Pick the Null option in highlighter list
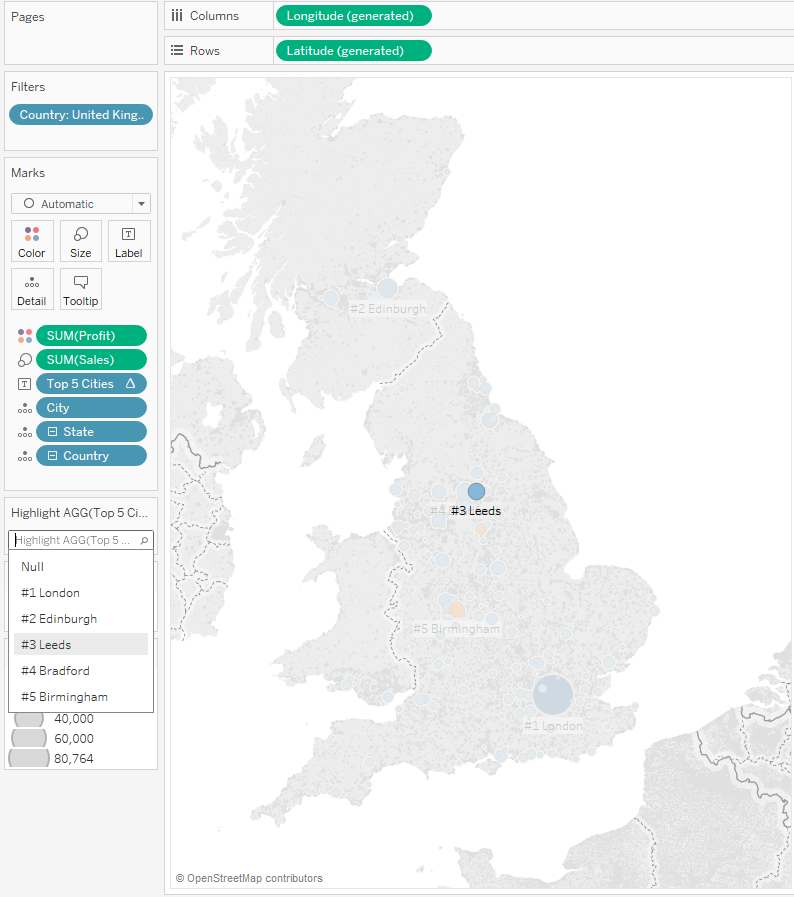 [32, 567]
